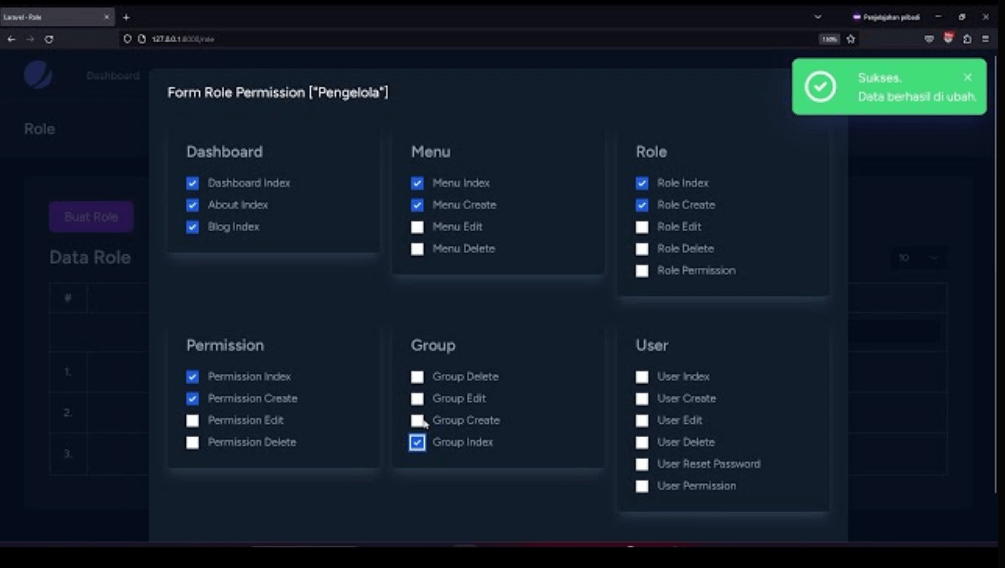Enable Permission Delete checkbox
Image resolution: width=1005 pixels, height=568 pixels.
(192, 442)
